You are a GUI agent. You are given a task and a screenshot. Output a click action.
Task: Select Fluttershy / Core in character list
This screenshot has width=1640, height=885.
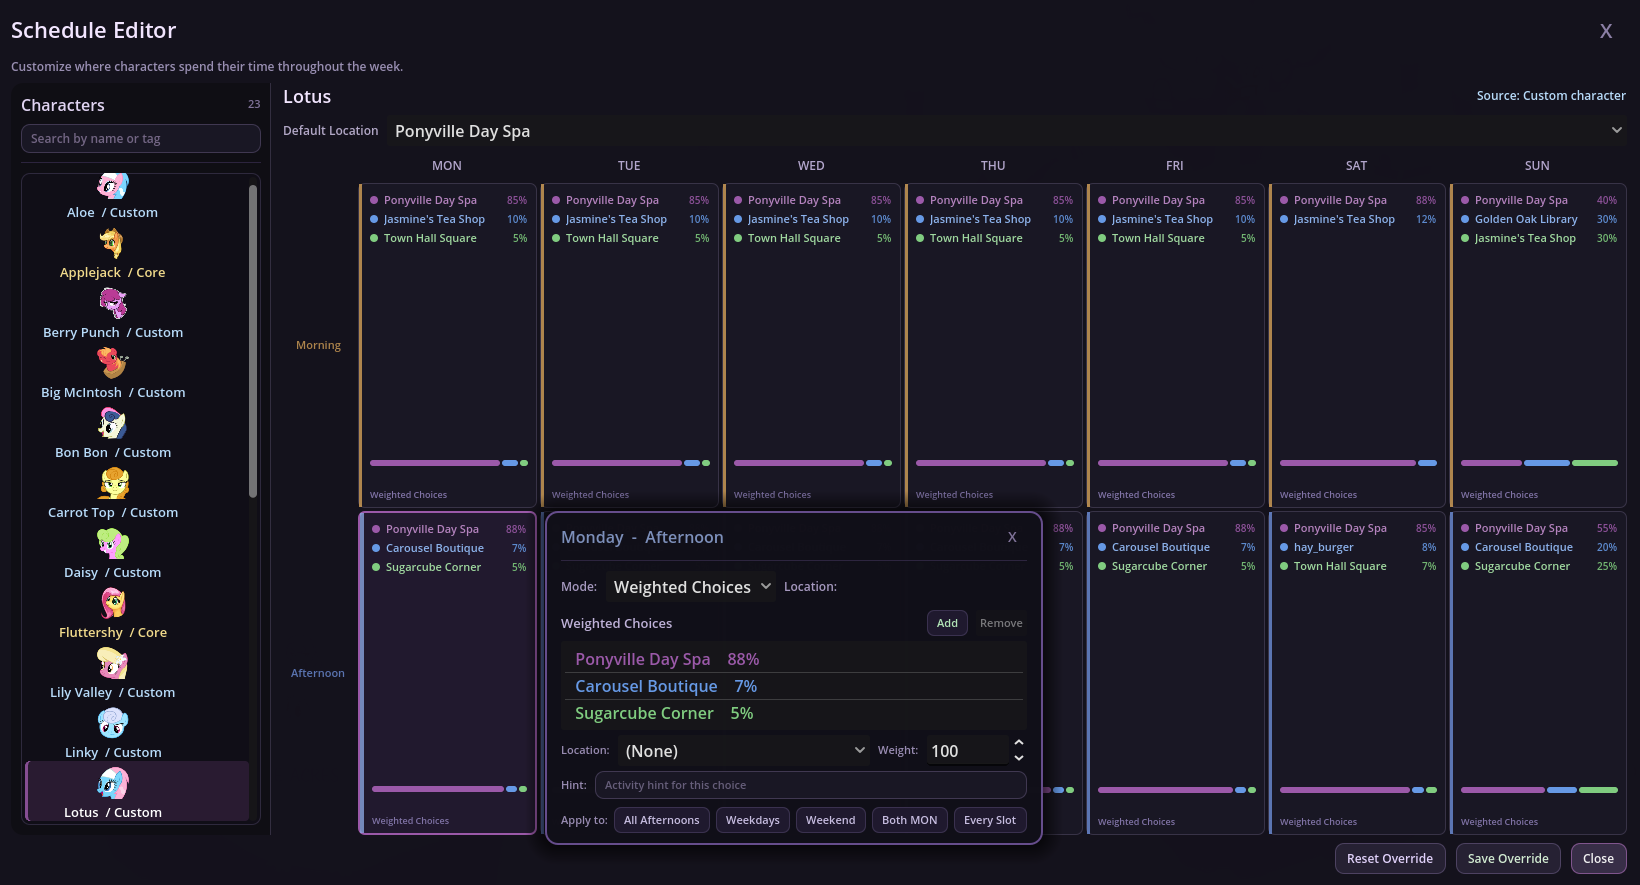[x=113, y=633]
